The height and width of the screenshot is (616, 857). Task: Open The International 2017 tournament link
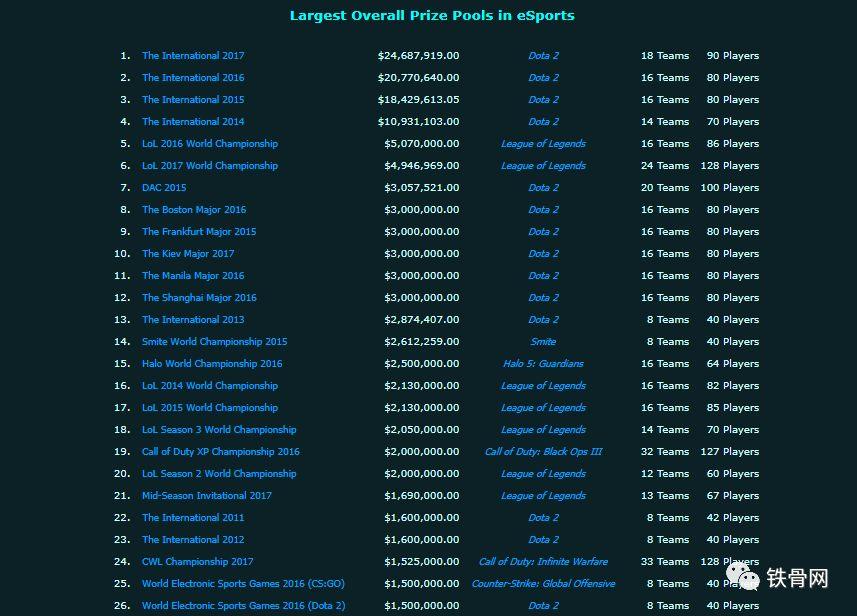coord(193,56)
